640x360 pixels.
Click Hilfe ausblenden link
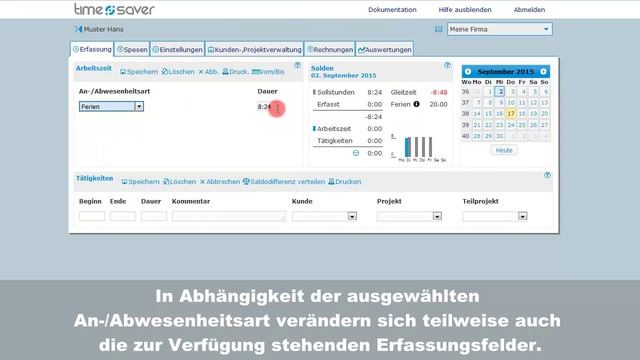pyautogui.click(x=465, y=10)
